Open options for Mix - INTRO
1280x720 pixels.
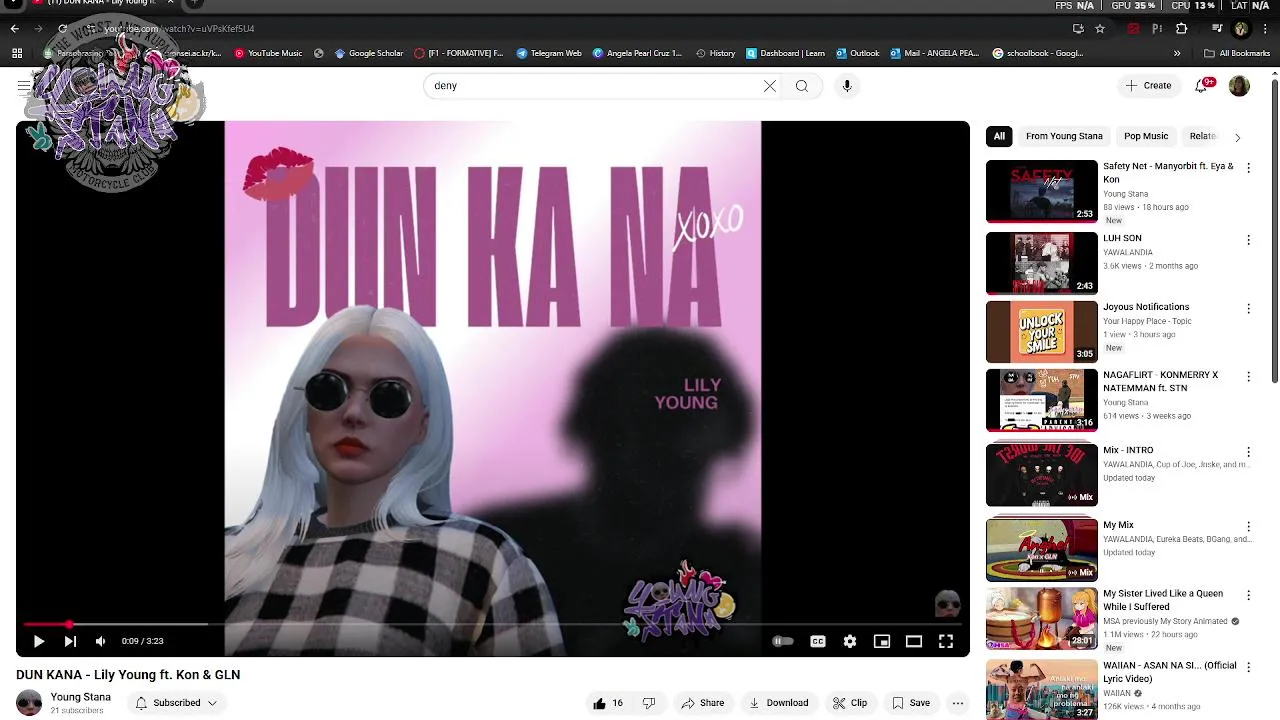pos(1248,452)
